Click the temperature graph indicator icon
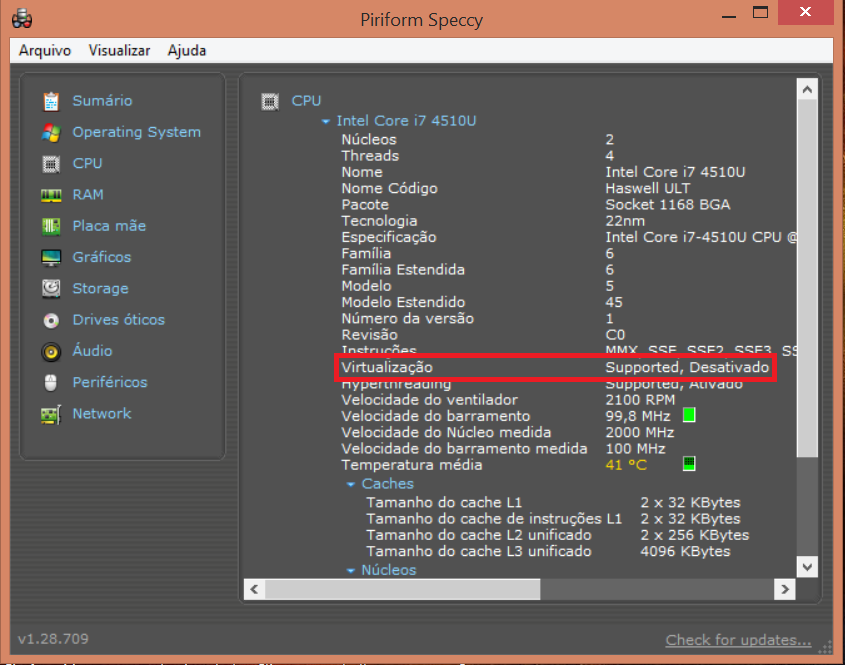This screenshot has height=665, width=845. pyautogui.click(x=689, y=463)
